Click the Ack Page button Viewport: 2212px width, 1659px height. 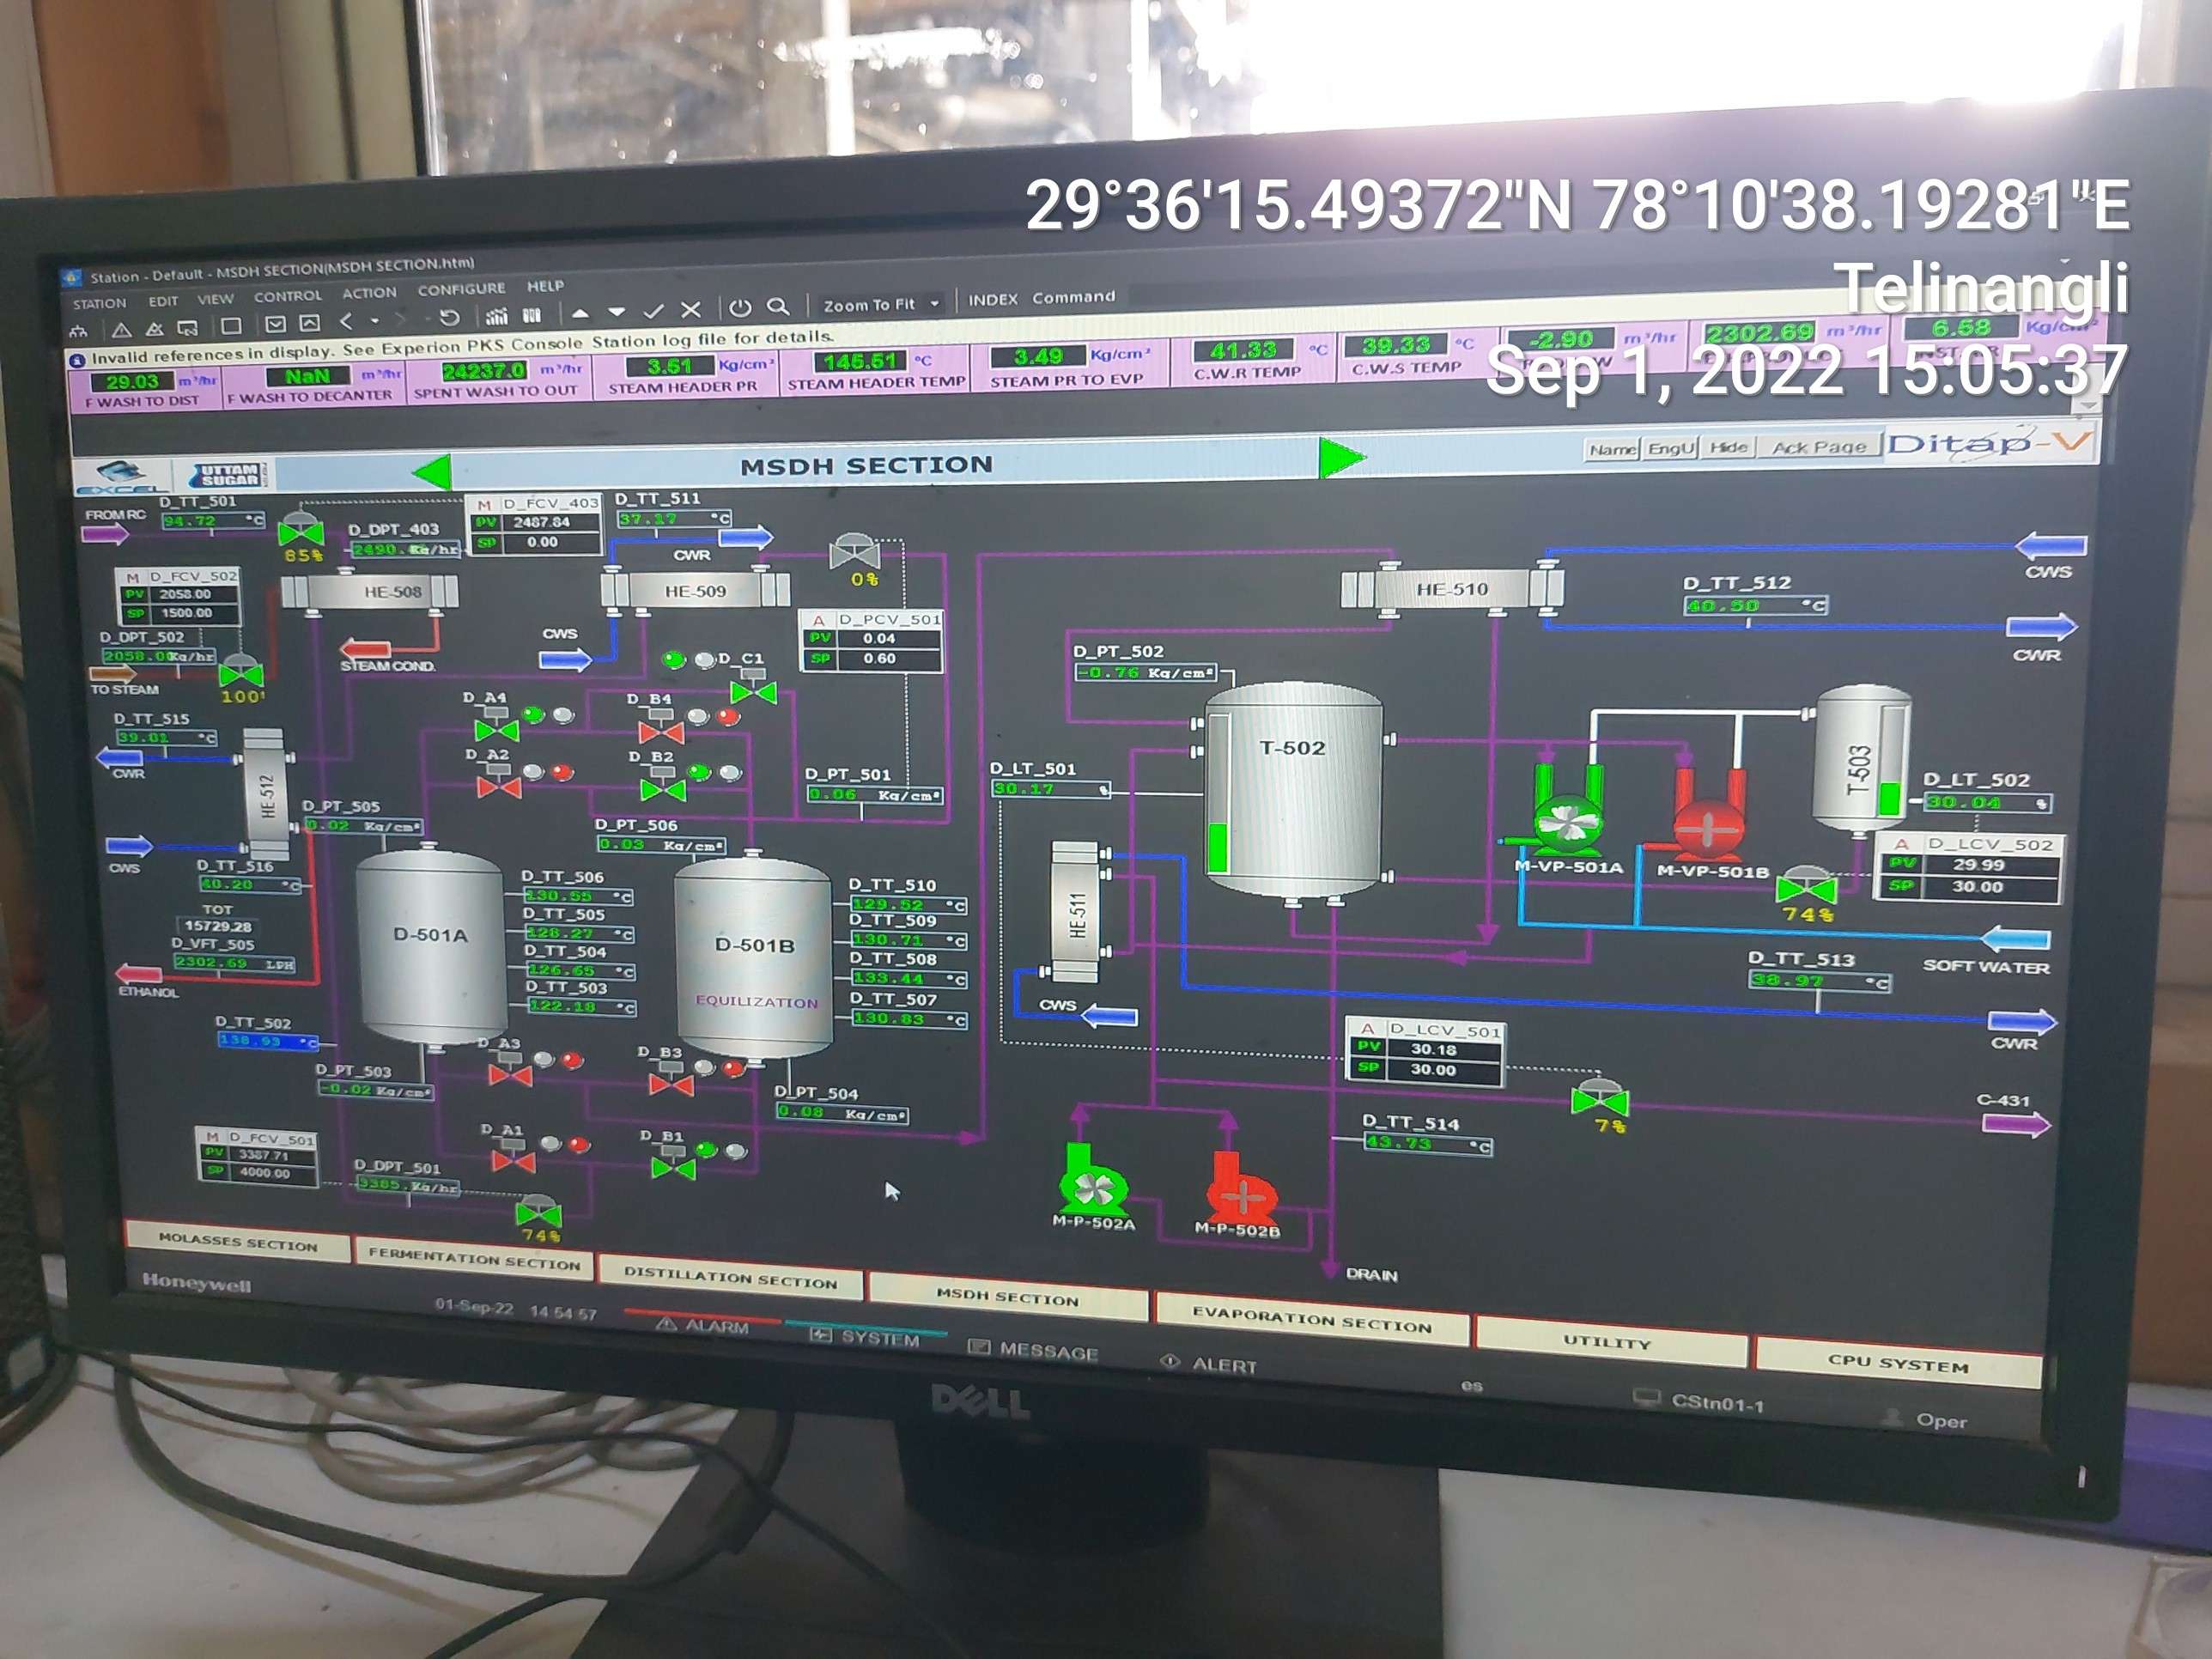[1819, 446]
